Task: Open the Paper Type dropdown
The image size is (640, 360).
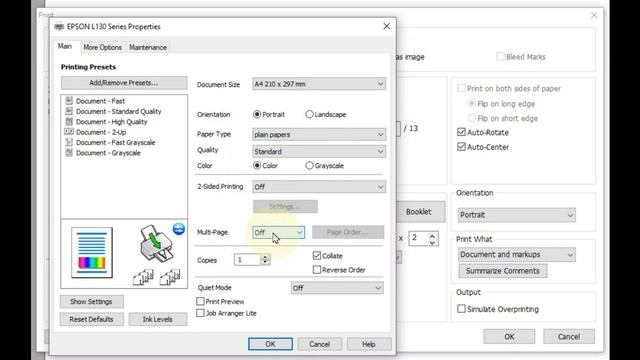Action: (319, 134)
